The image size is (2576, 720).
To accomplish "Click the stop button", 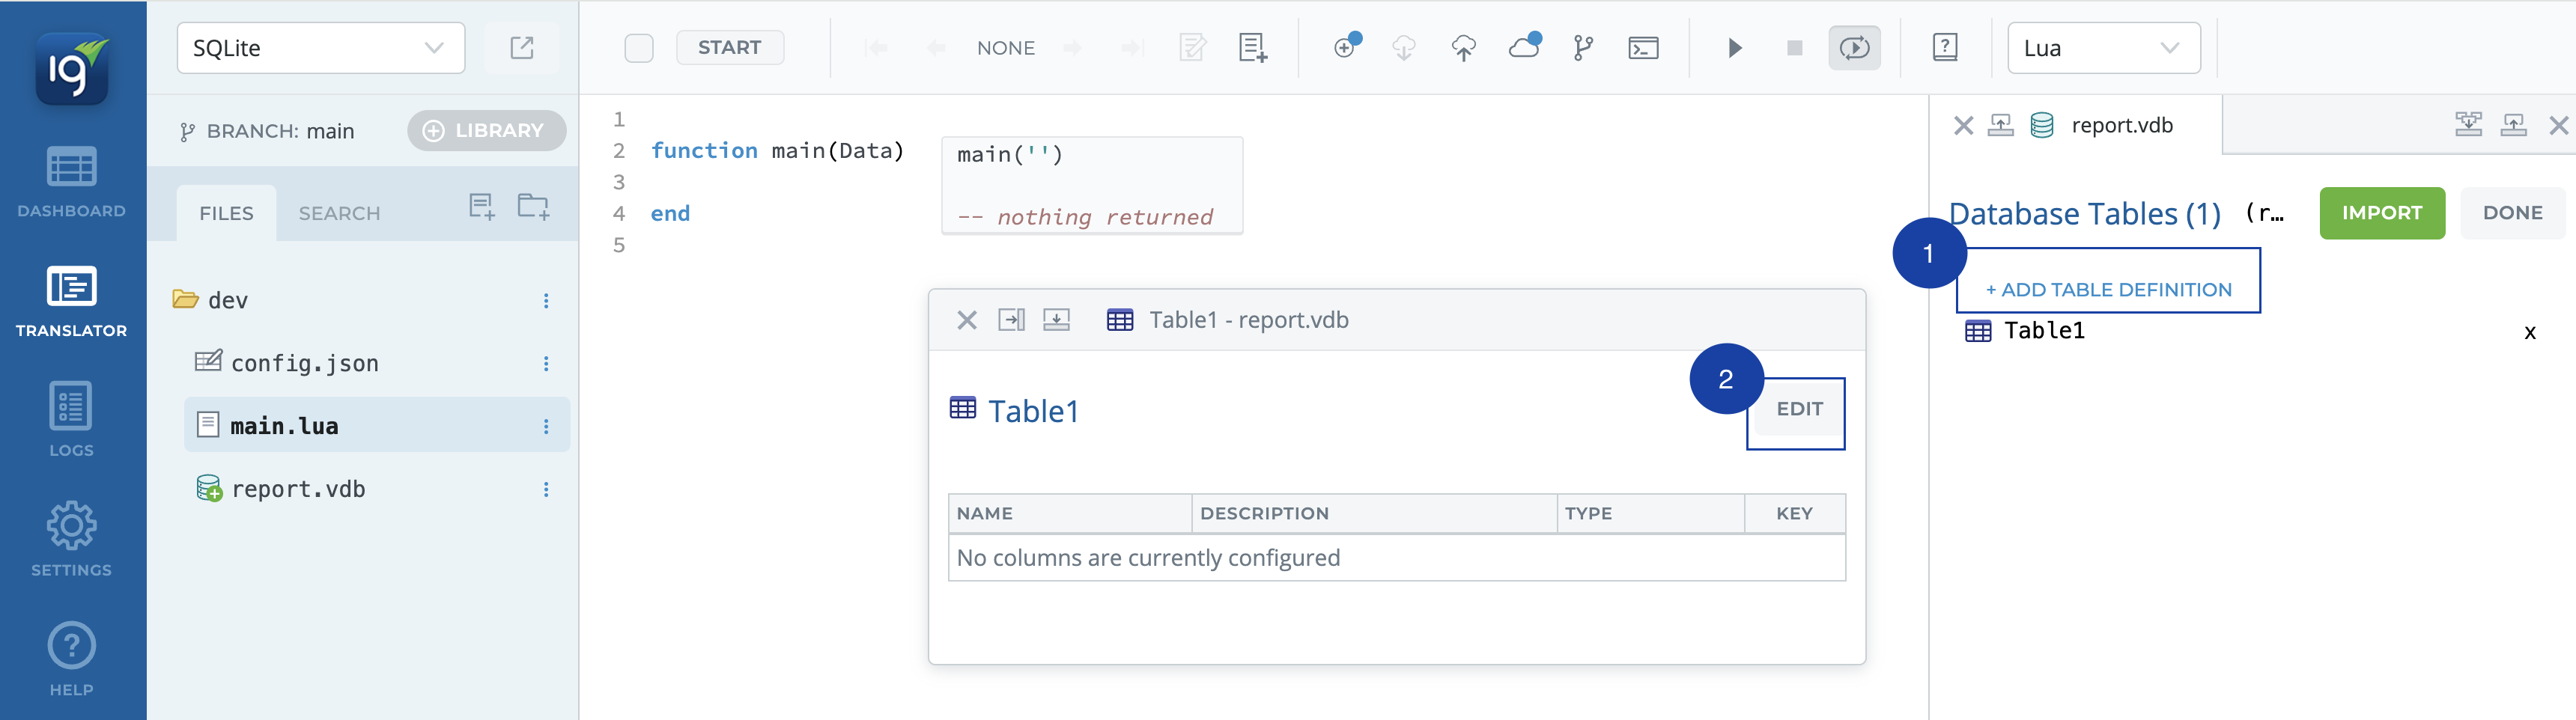I will pos(1795,48).
